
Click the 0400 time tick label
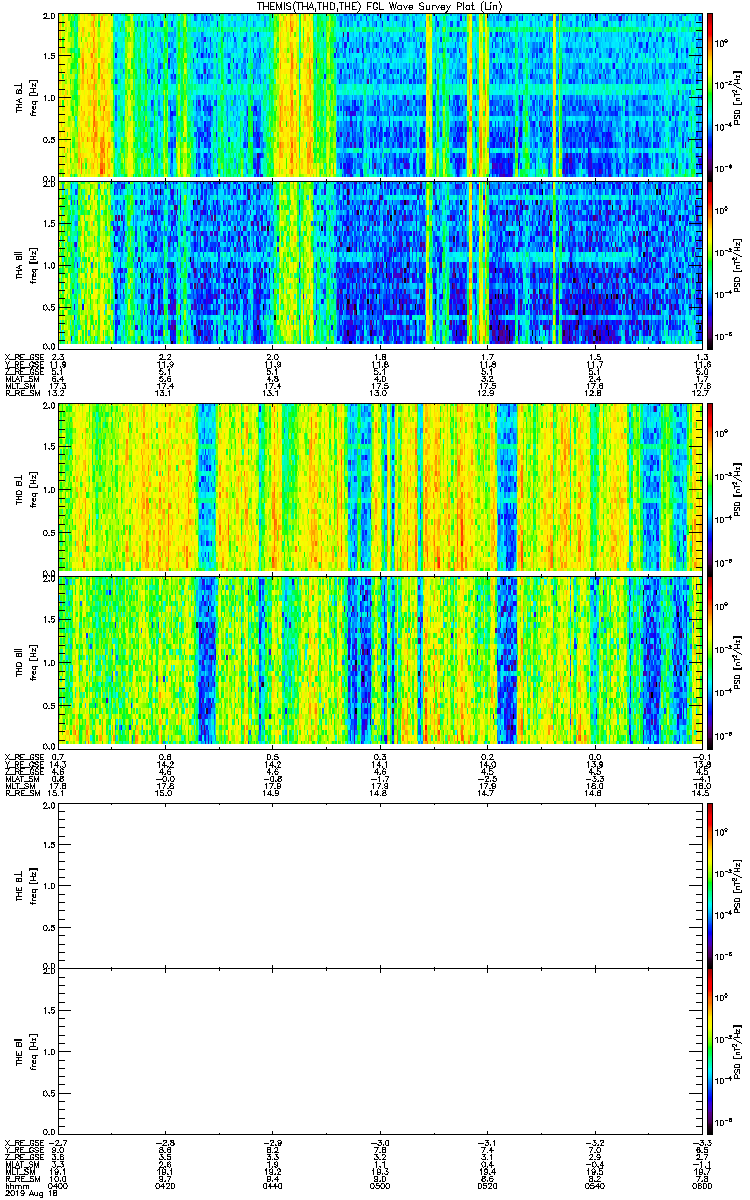click(x=58, y=1187)
